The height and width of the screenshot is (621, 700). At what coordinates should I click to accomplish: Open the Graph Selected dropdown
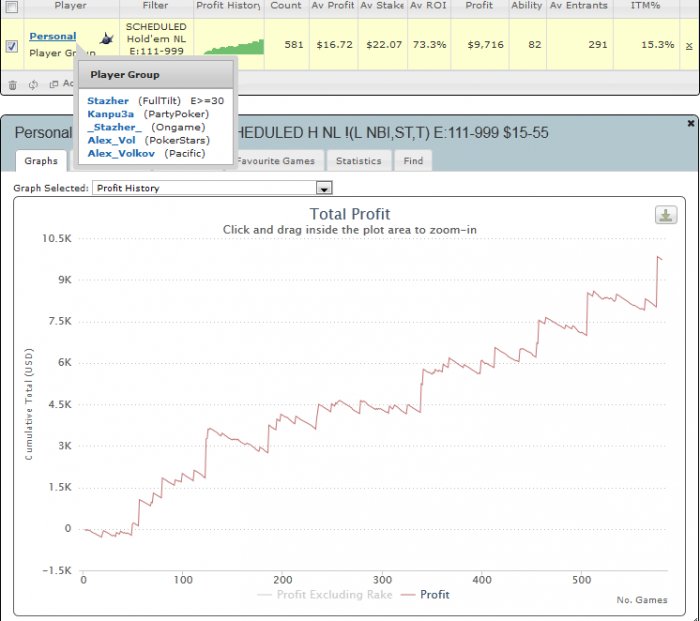(x=323, y=188)
